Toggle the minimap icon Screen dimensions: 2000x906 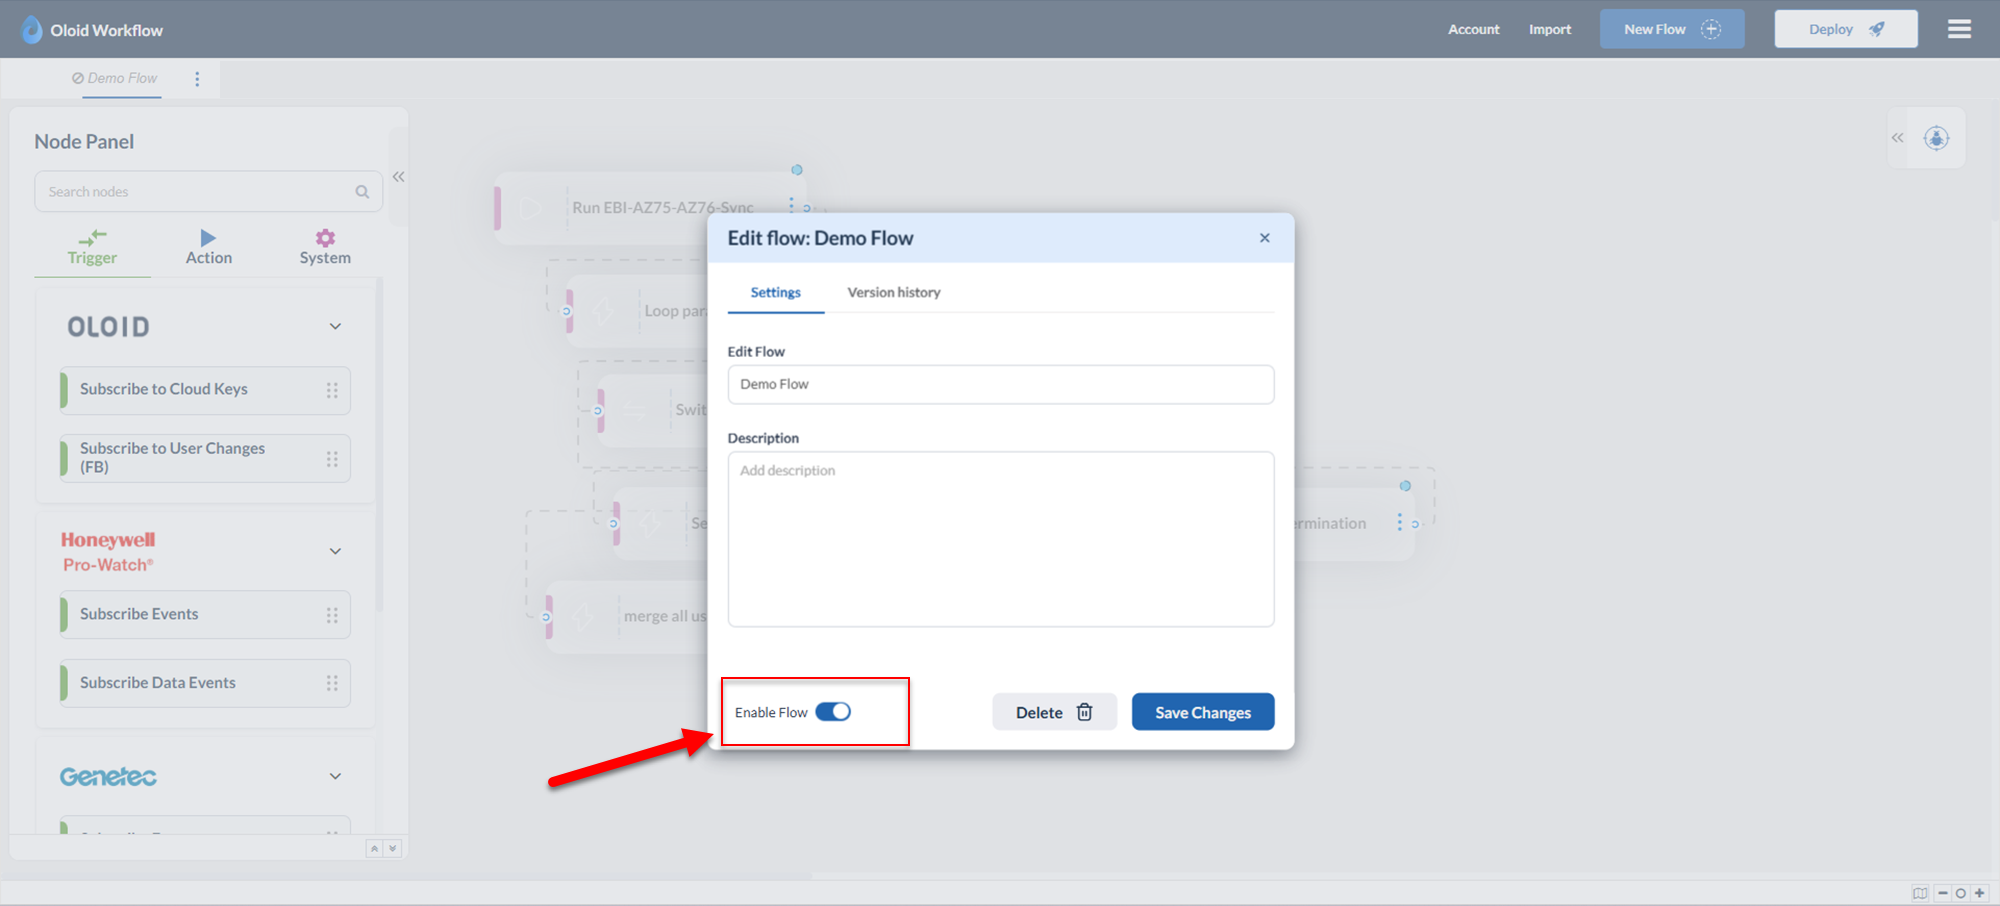(1920, 893)
